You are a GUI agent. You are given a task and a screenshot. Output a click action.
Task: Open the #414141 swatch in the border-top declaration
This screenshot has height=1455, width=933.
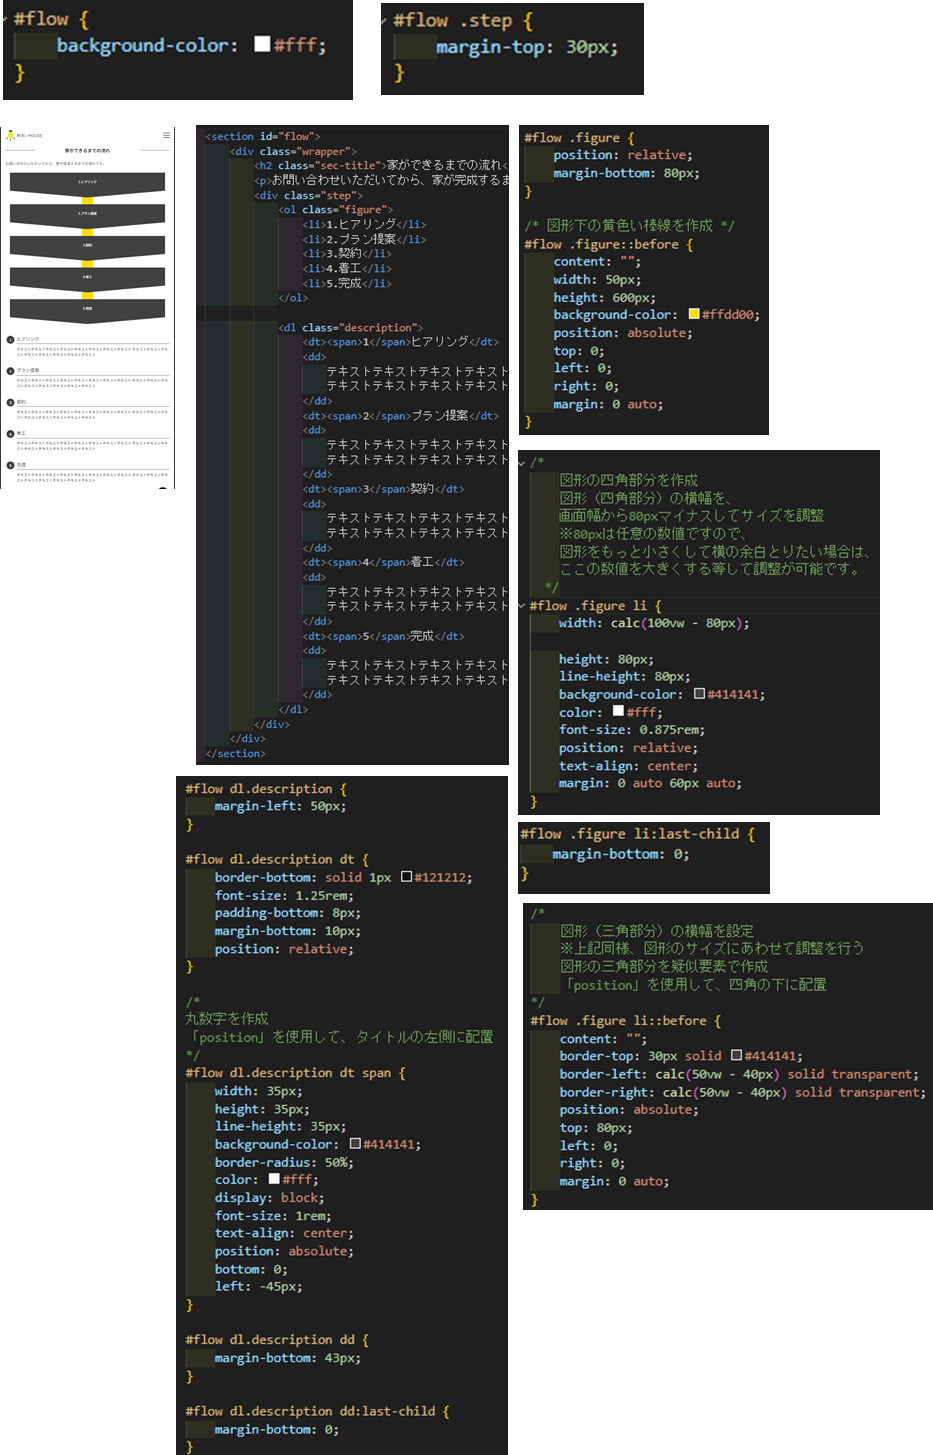[x=736, y=1055]
